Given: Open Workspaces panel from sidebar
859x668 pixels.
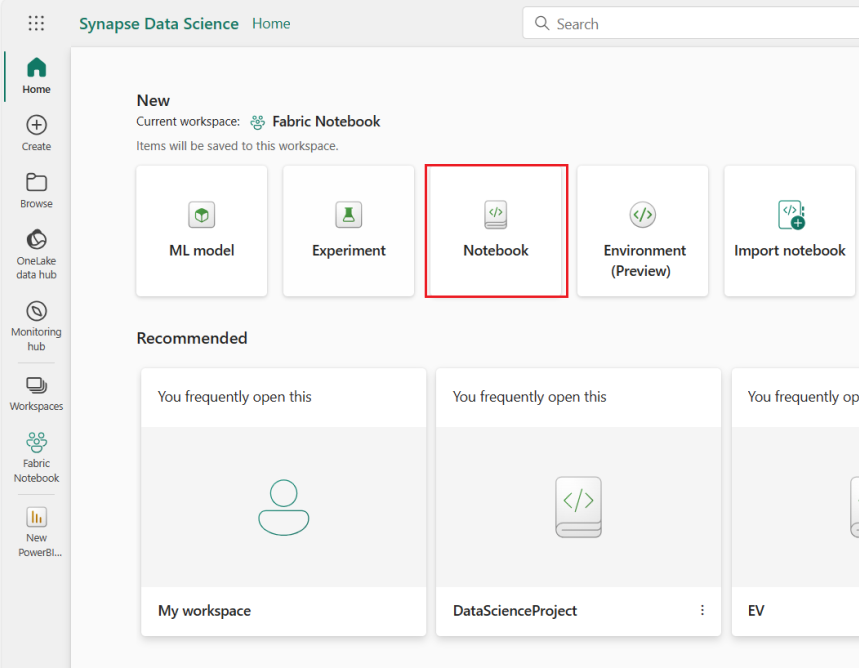Looking at the screenshot, I should click(36, 393).
